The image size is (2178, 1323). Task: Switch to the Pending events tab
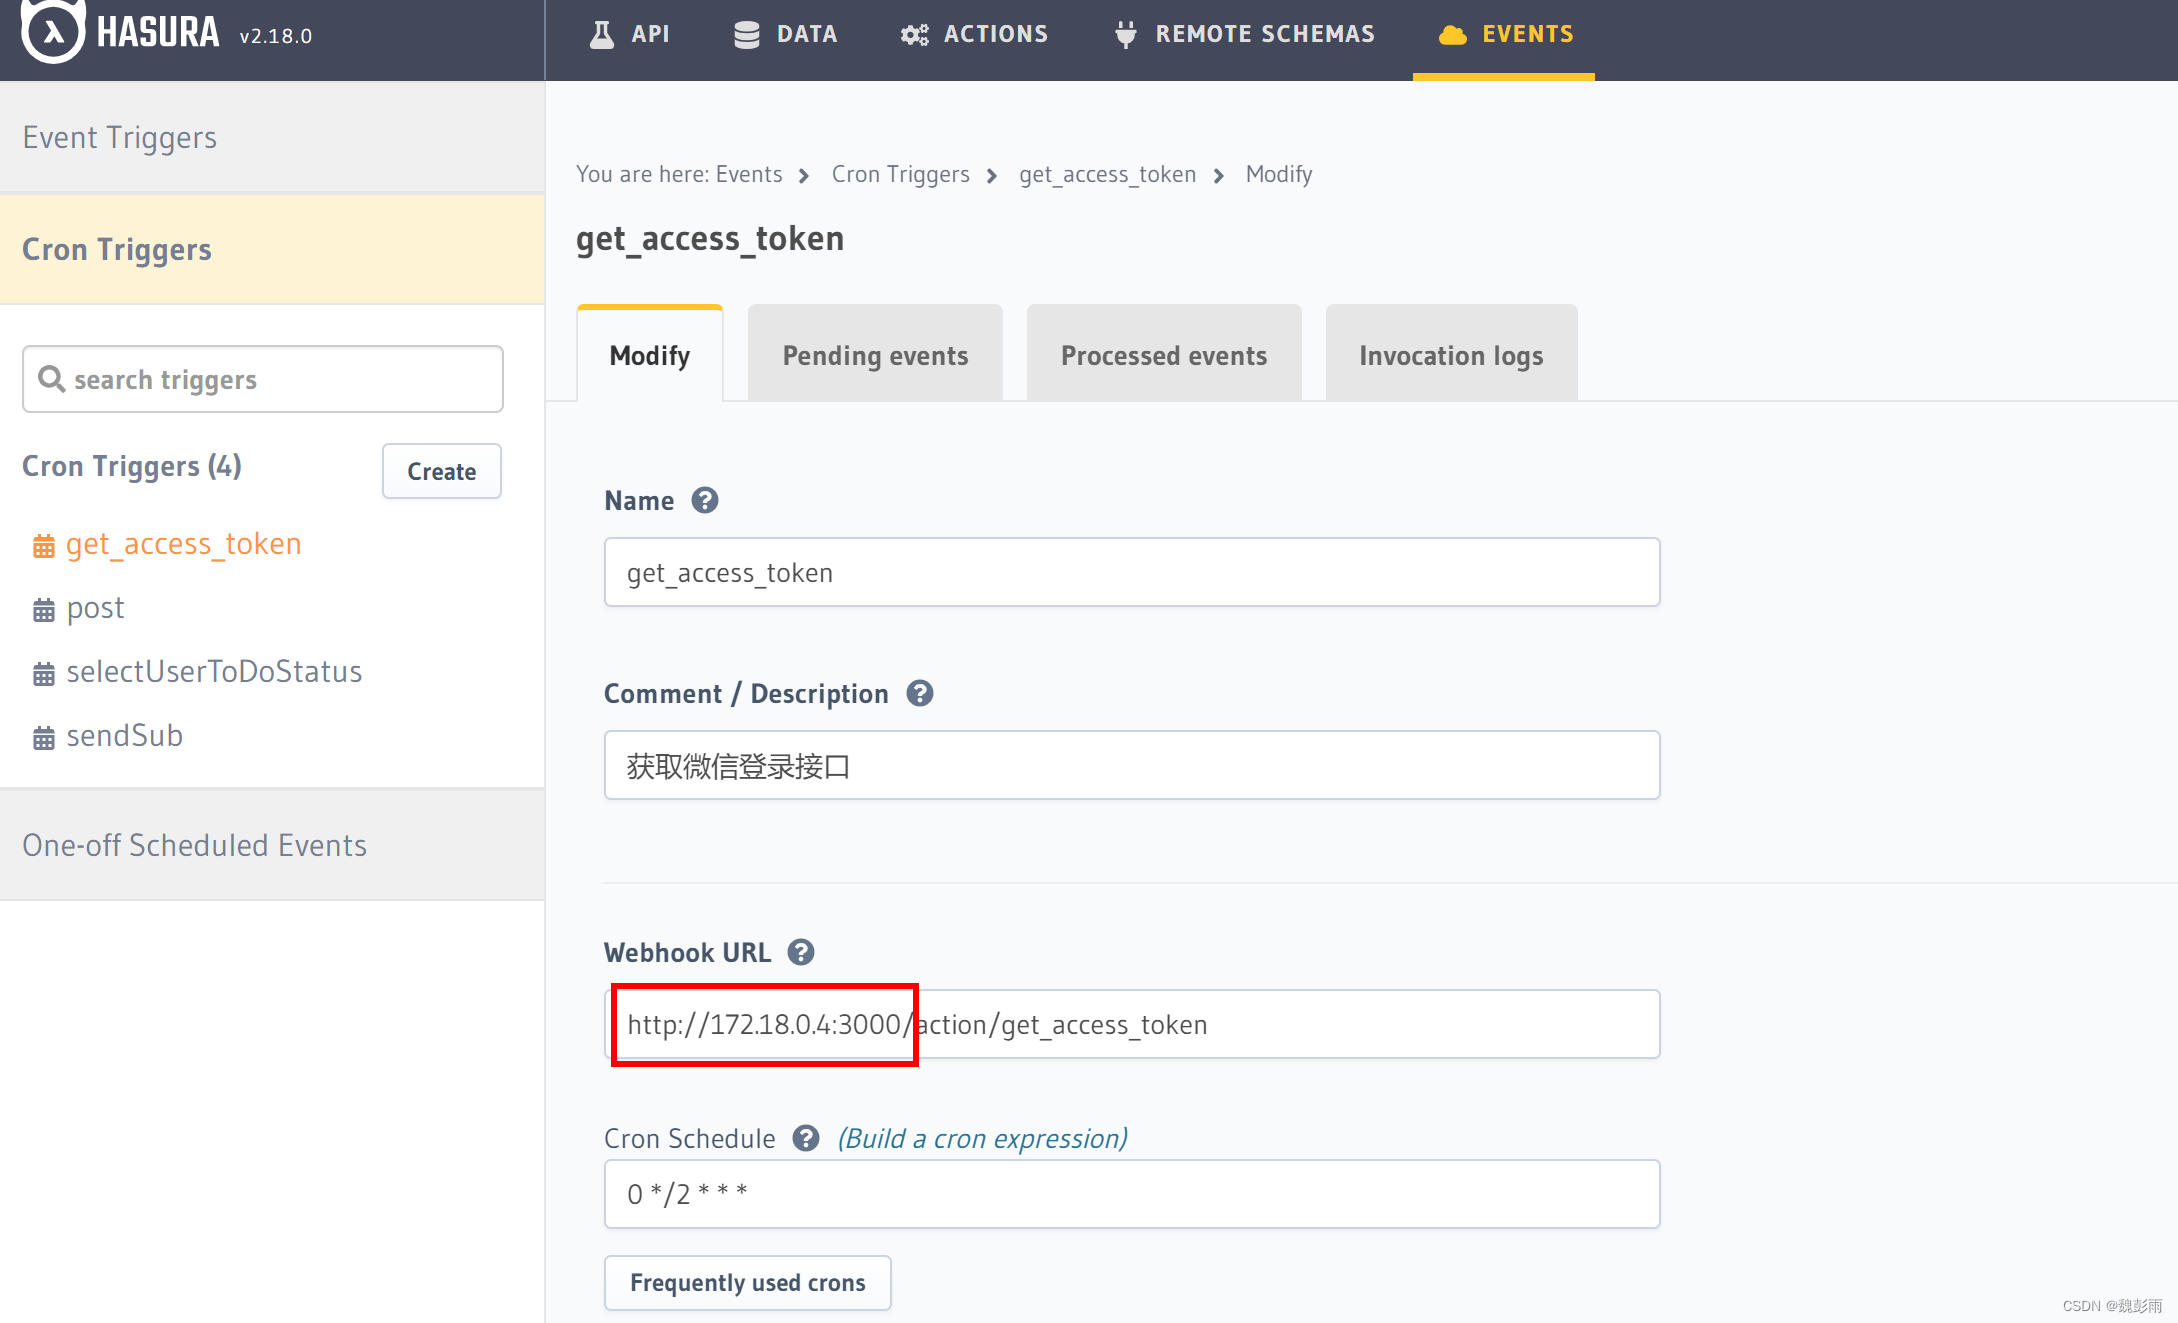coord(875,355)
